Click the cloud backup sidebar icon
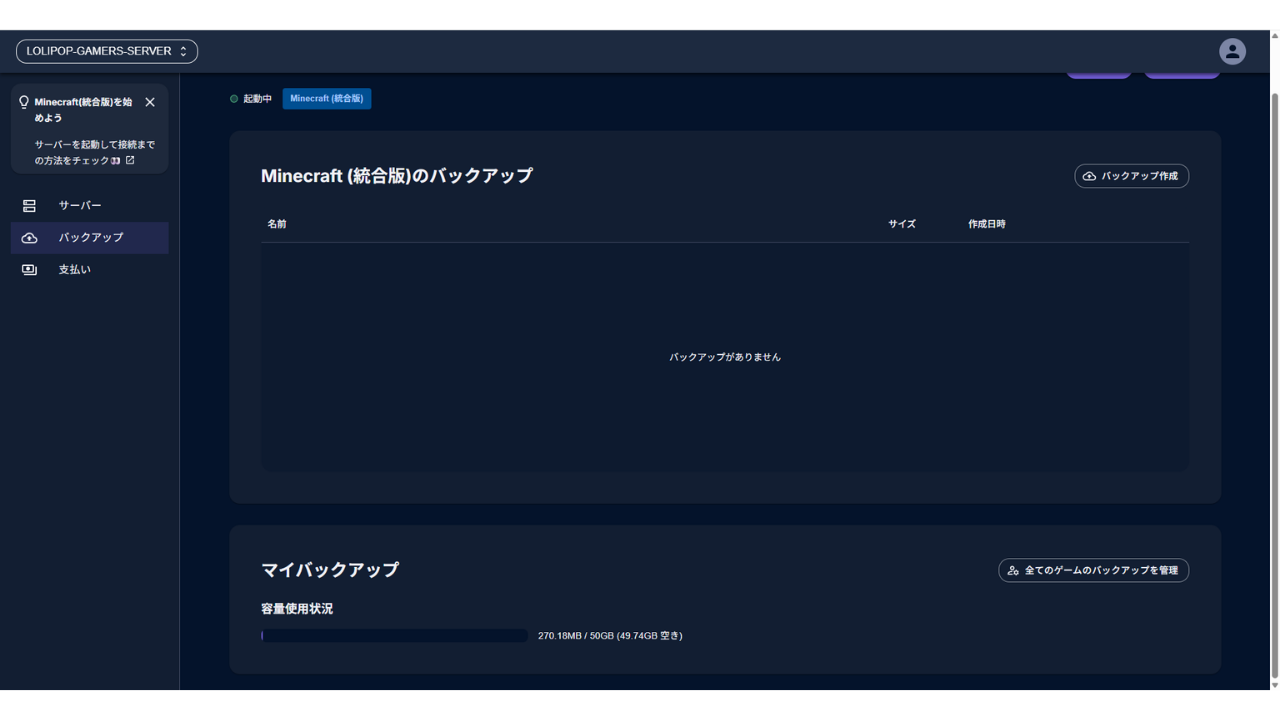This screenshot has width=1280, height=720. pyautogui.click(x=29, y=238)
